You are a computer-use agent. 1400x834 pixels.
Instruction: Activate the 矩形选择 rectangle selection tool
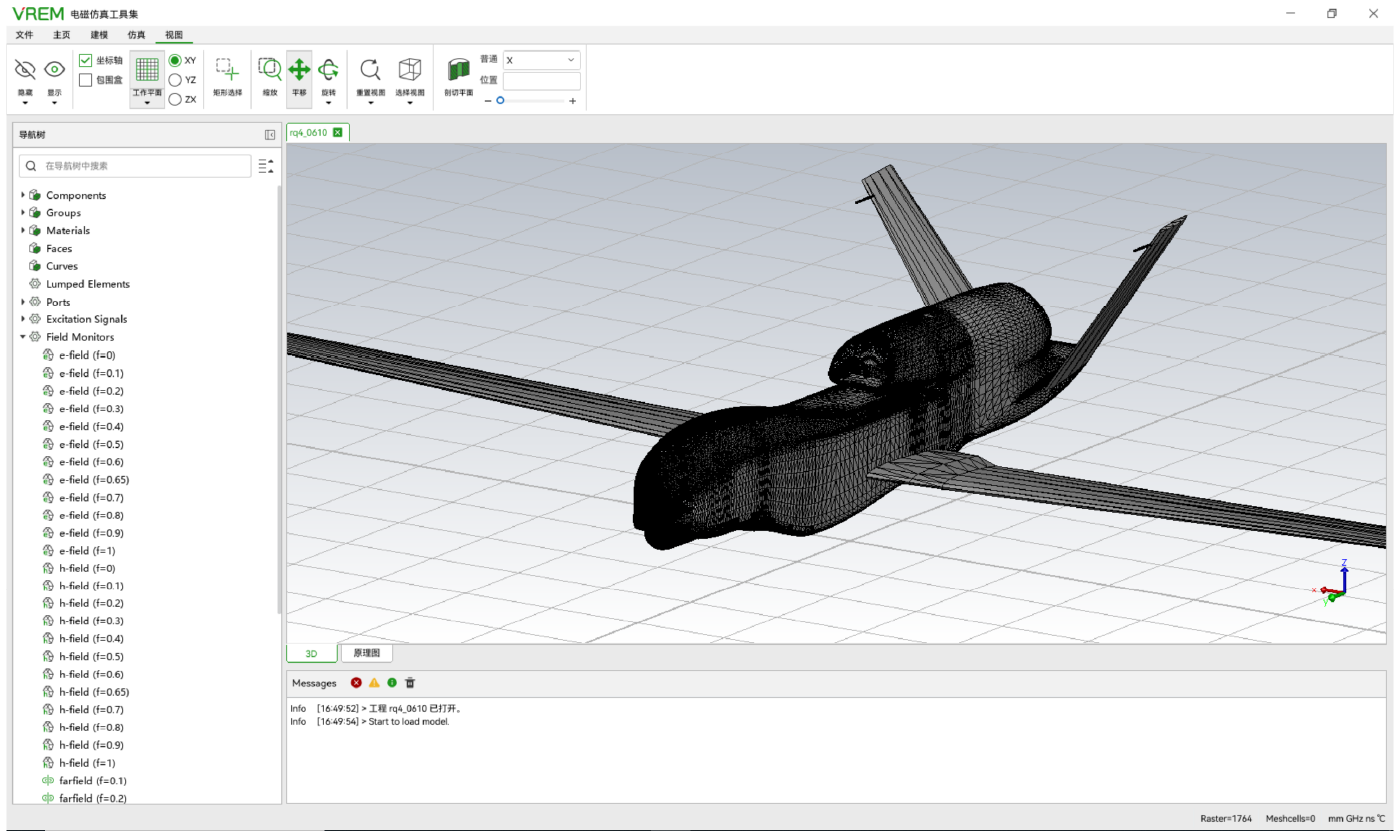click(227, 69)
